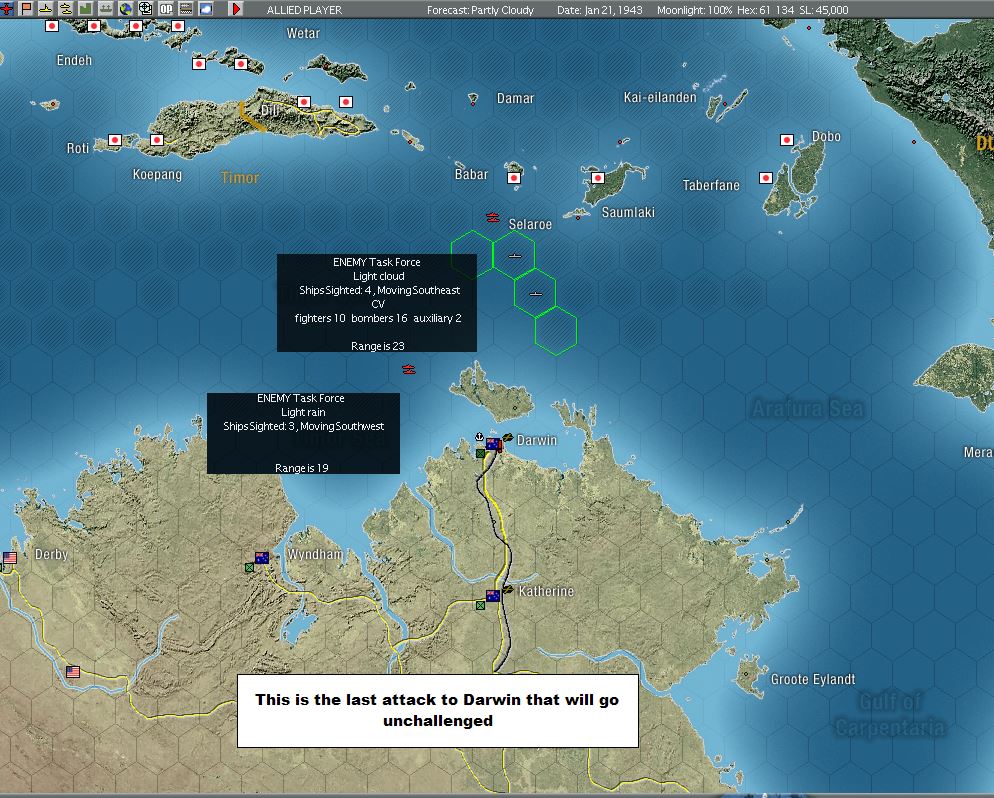
Task: Click the Darwin map label
Action: pos(537,440)
